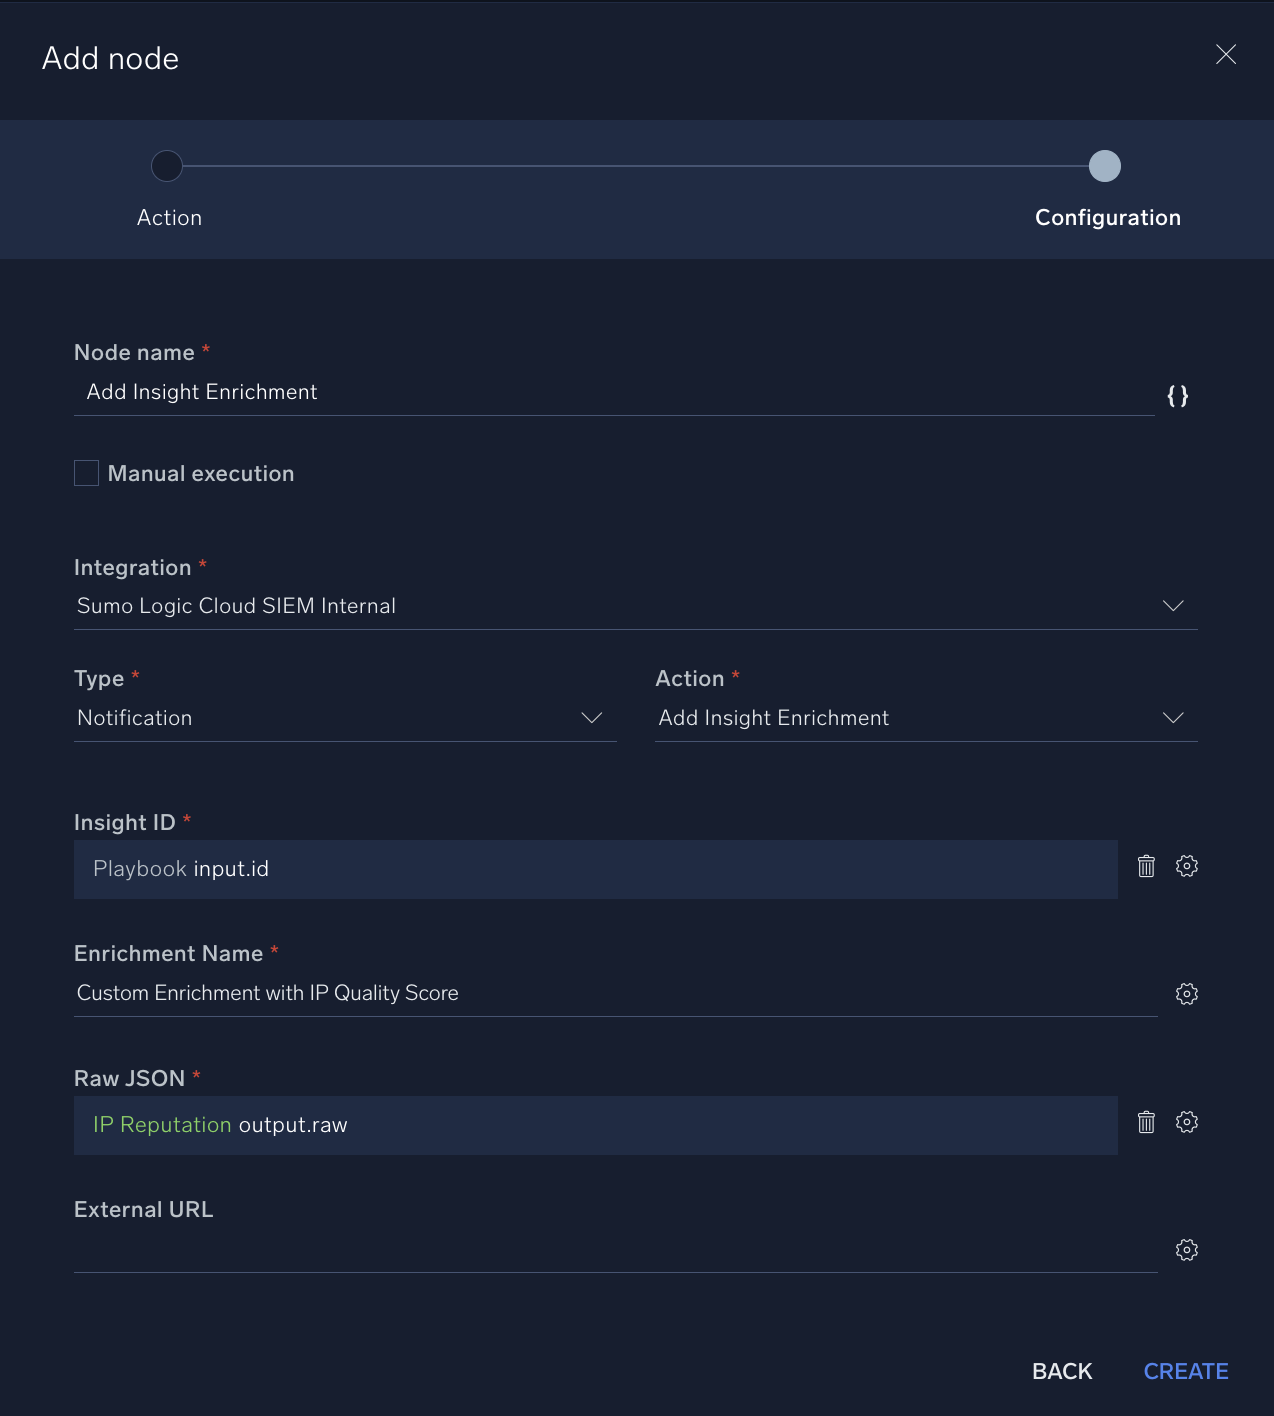
Task: Open the gear settings for External URL
Action: (1187, 1249)
